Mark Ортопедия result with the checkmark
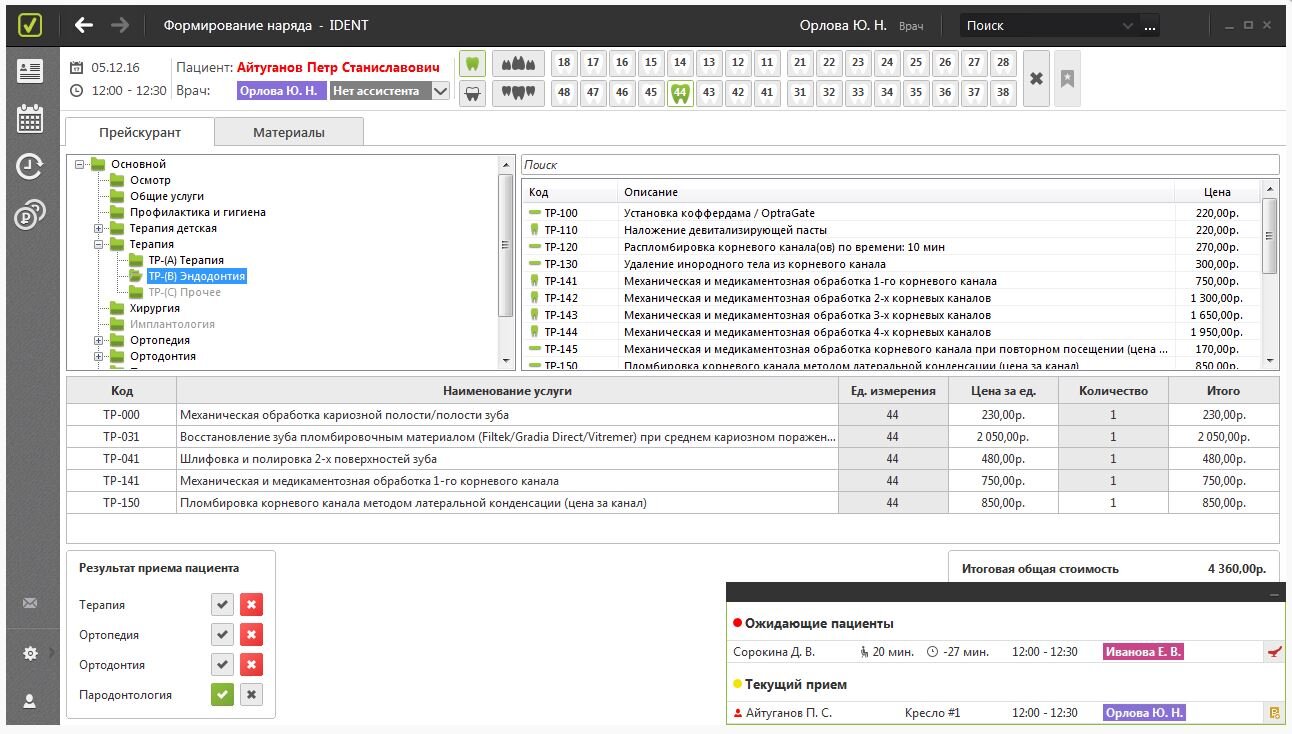1292x734 pixels. (222, 635)
